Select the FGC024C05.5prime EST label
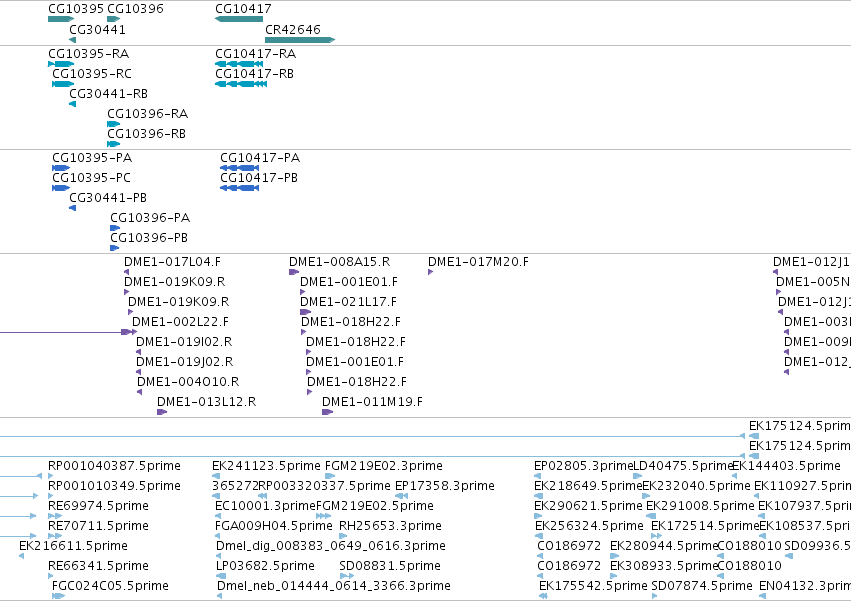 [110, 586]
